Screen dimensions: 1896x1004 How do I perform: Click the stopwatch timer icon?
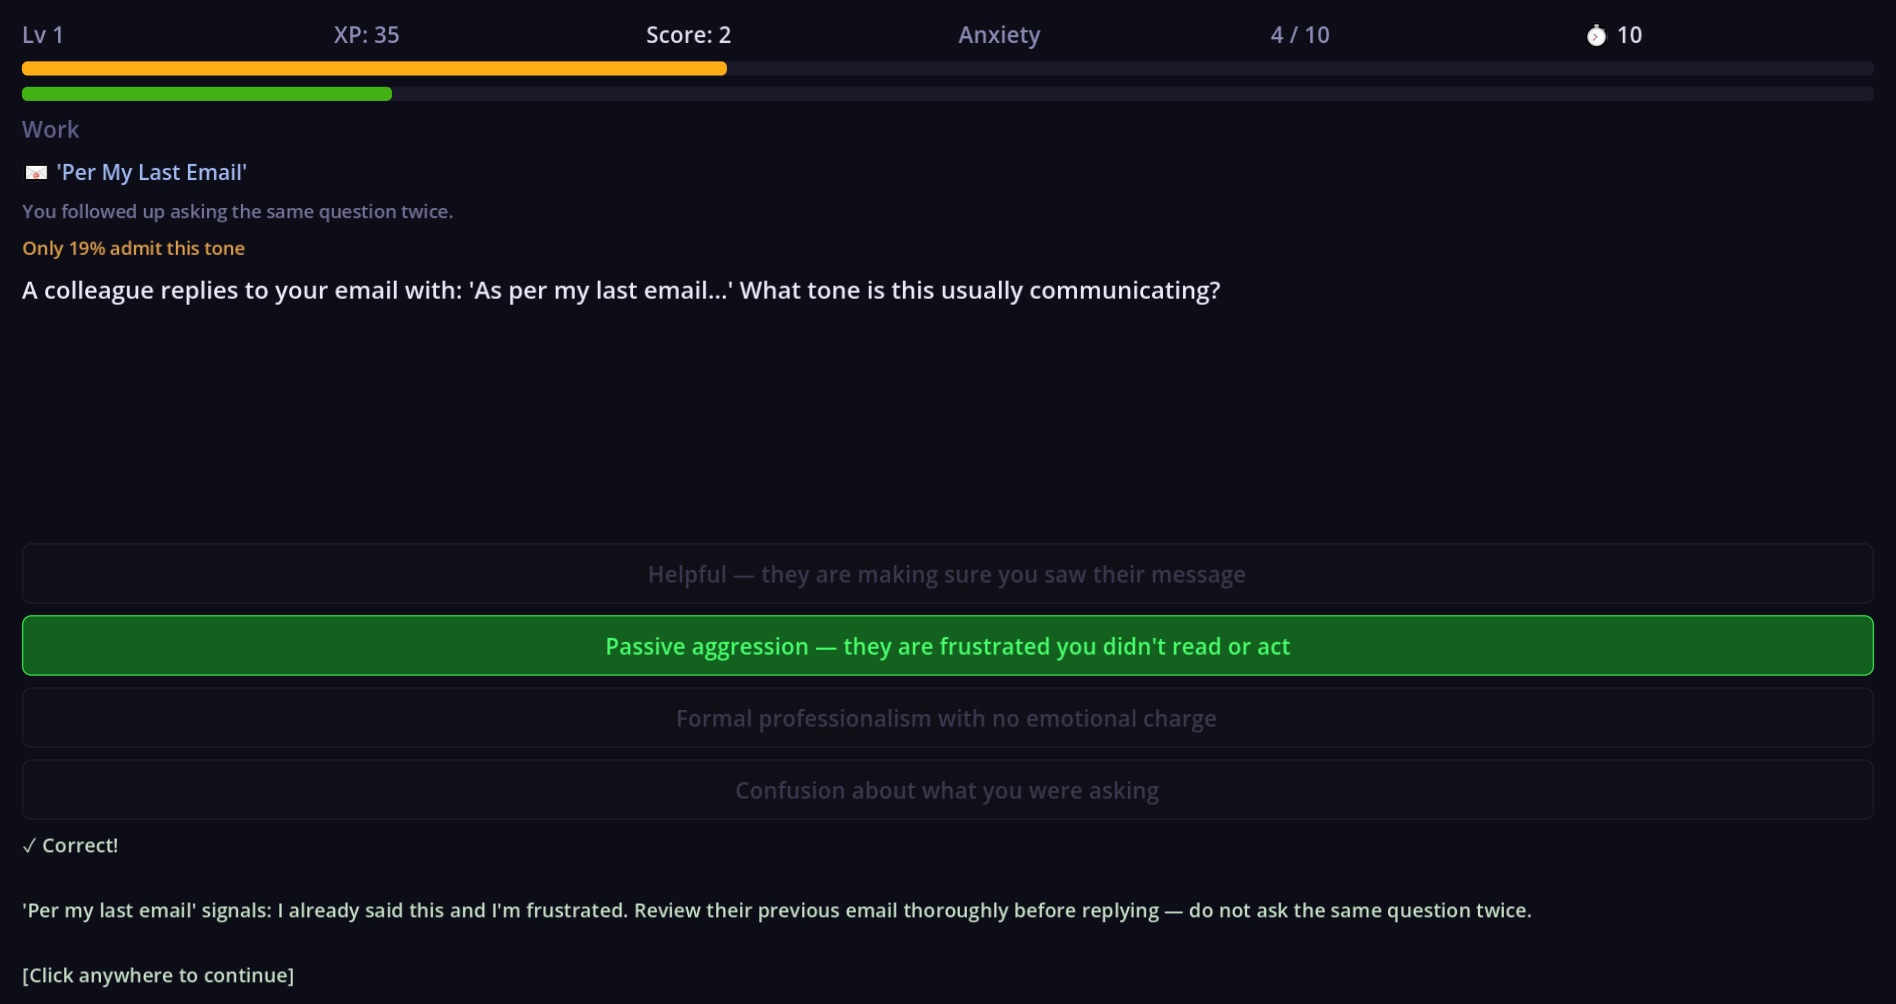tap(1596, 36)
